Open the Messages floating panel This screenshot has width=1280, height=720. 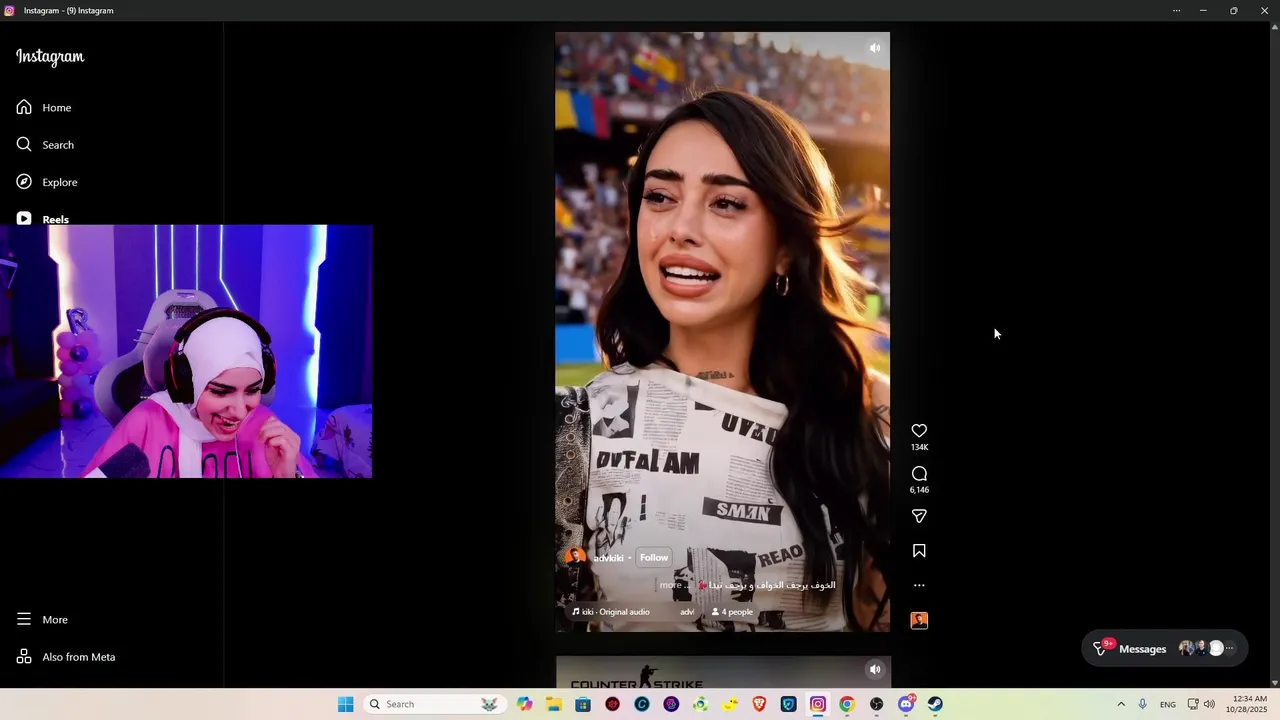pyautogui.click(x=1165, y=648)
